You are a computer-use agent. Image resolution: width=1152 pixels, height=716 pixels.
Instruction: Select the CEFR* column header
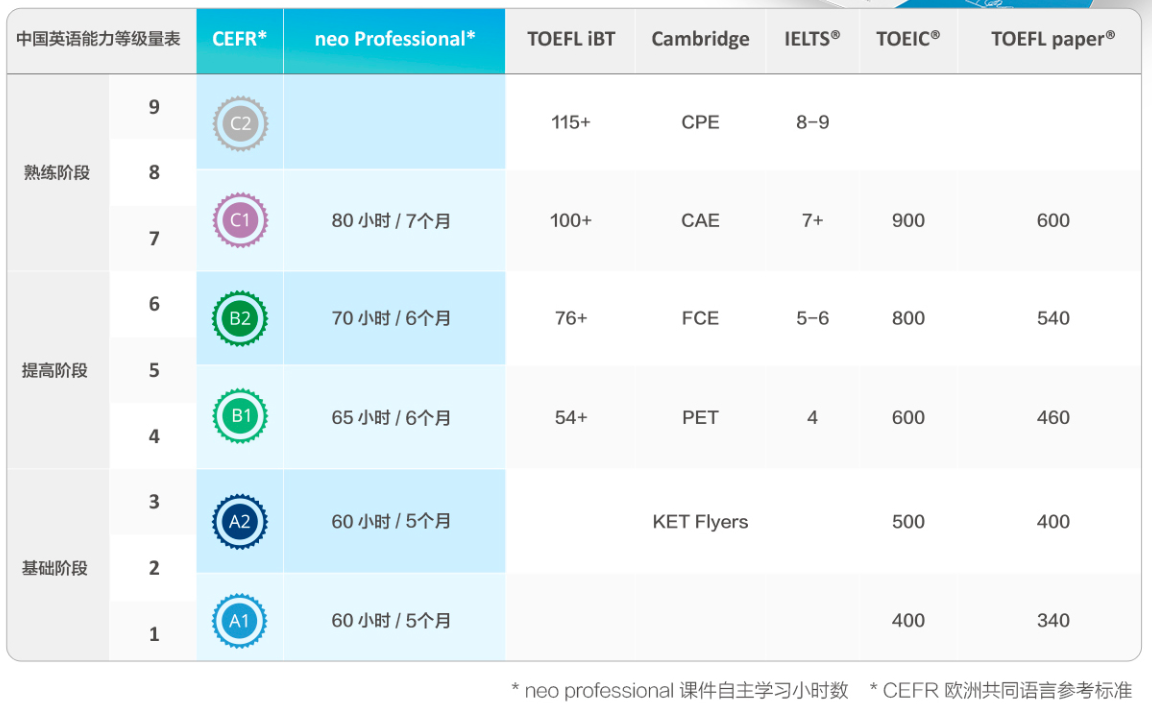click(240, 40)
